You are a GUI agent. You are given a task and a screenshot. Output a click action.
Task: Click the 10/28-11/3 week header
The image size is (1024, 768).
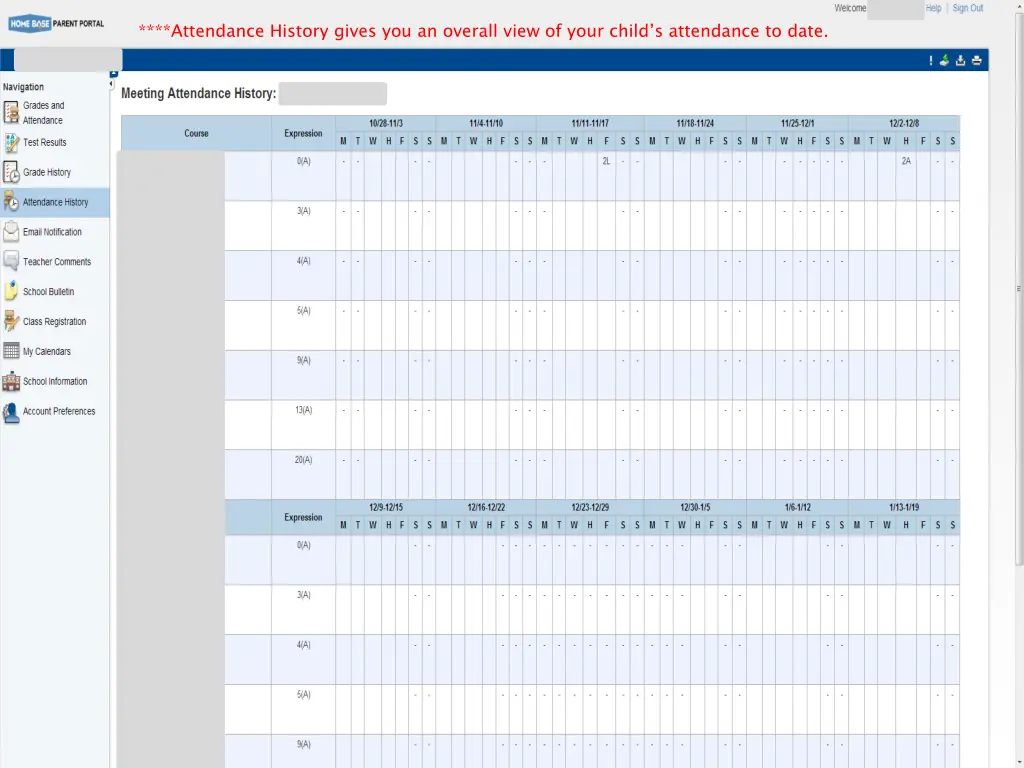coord(385,123)
